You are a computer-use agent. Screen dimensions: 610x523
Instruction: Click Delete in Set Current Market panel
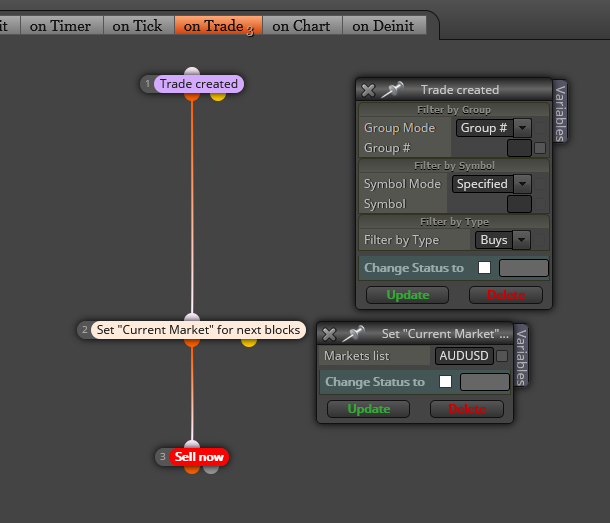467,409
